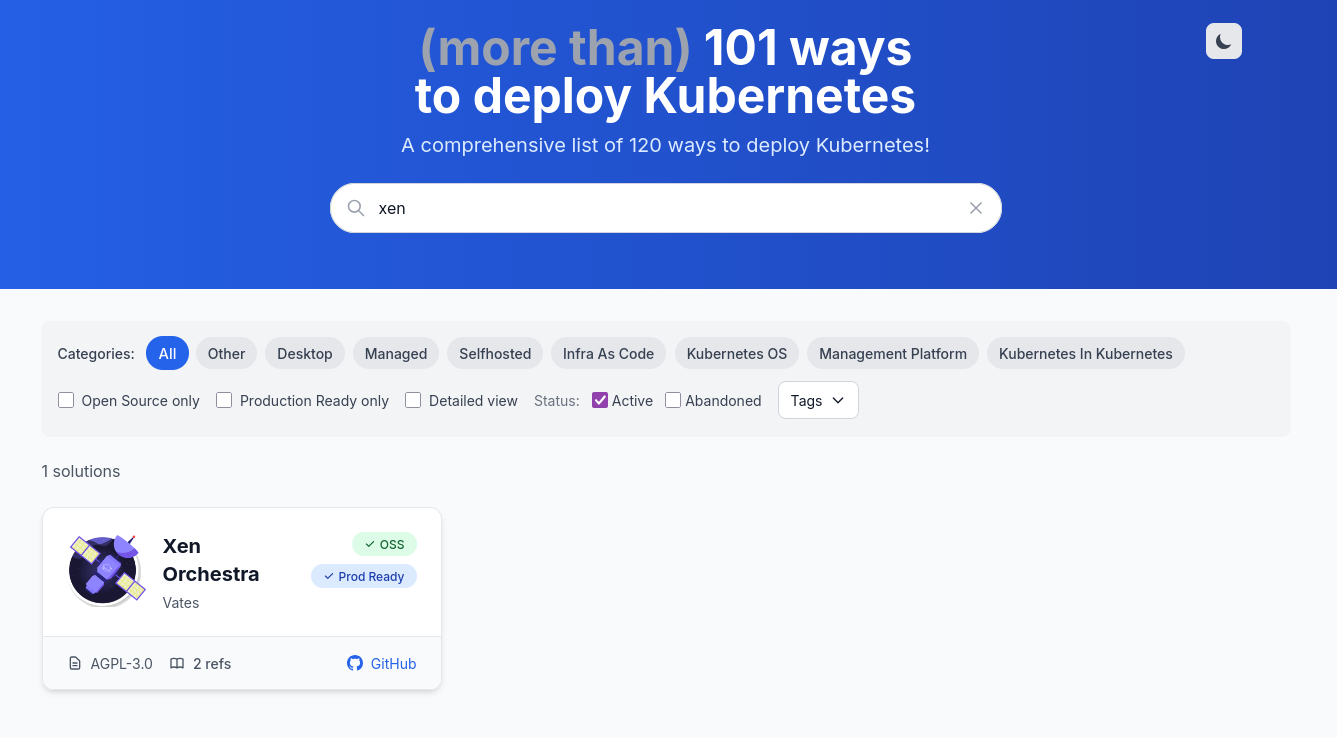Open the Tags dropdown
Image resolution: width=1337 pixels, height=738 pixels.
coord(817,400)
